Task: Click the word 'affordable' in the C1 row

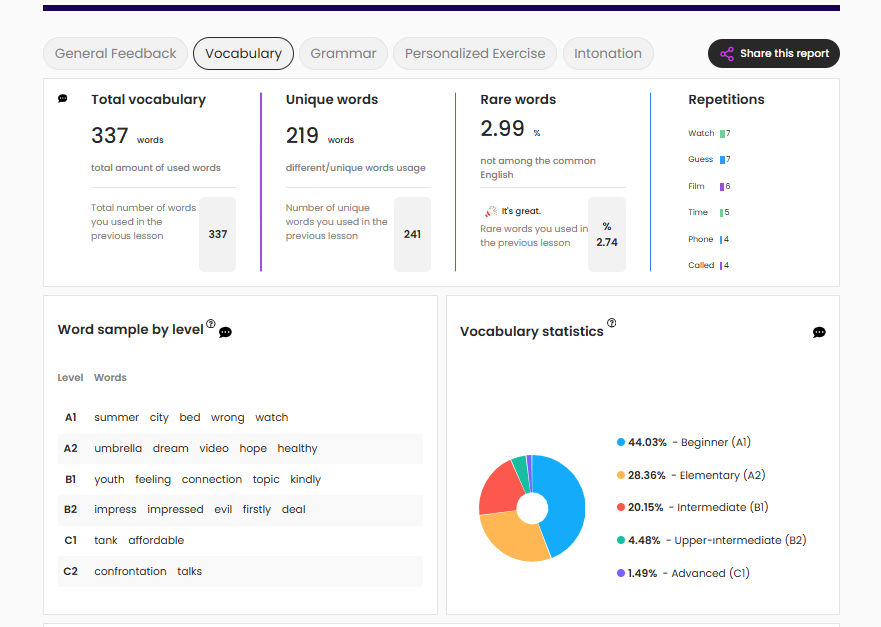Action: point(156,540)
